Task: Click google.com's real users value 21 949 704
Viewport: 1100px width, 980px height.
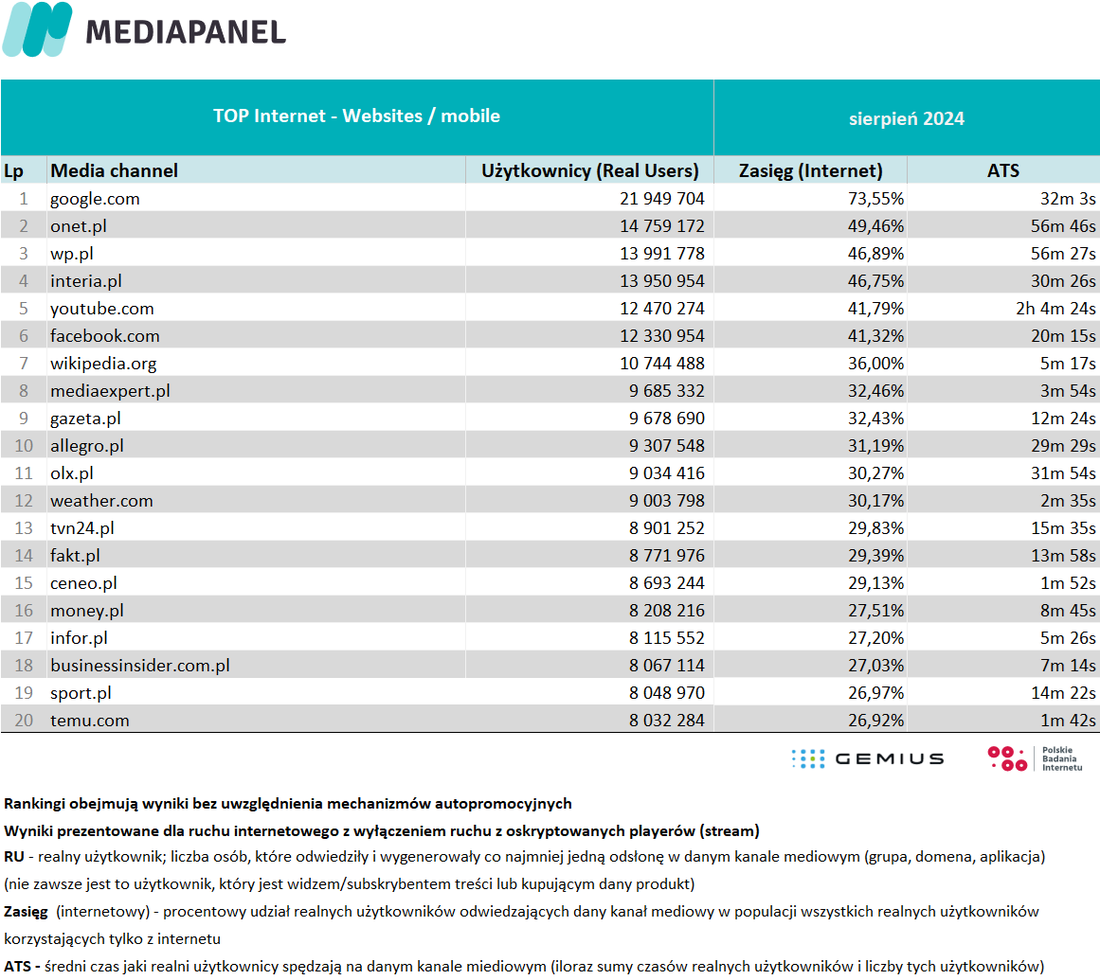Action: (662, 199)
